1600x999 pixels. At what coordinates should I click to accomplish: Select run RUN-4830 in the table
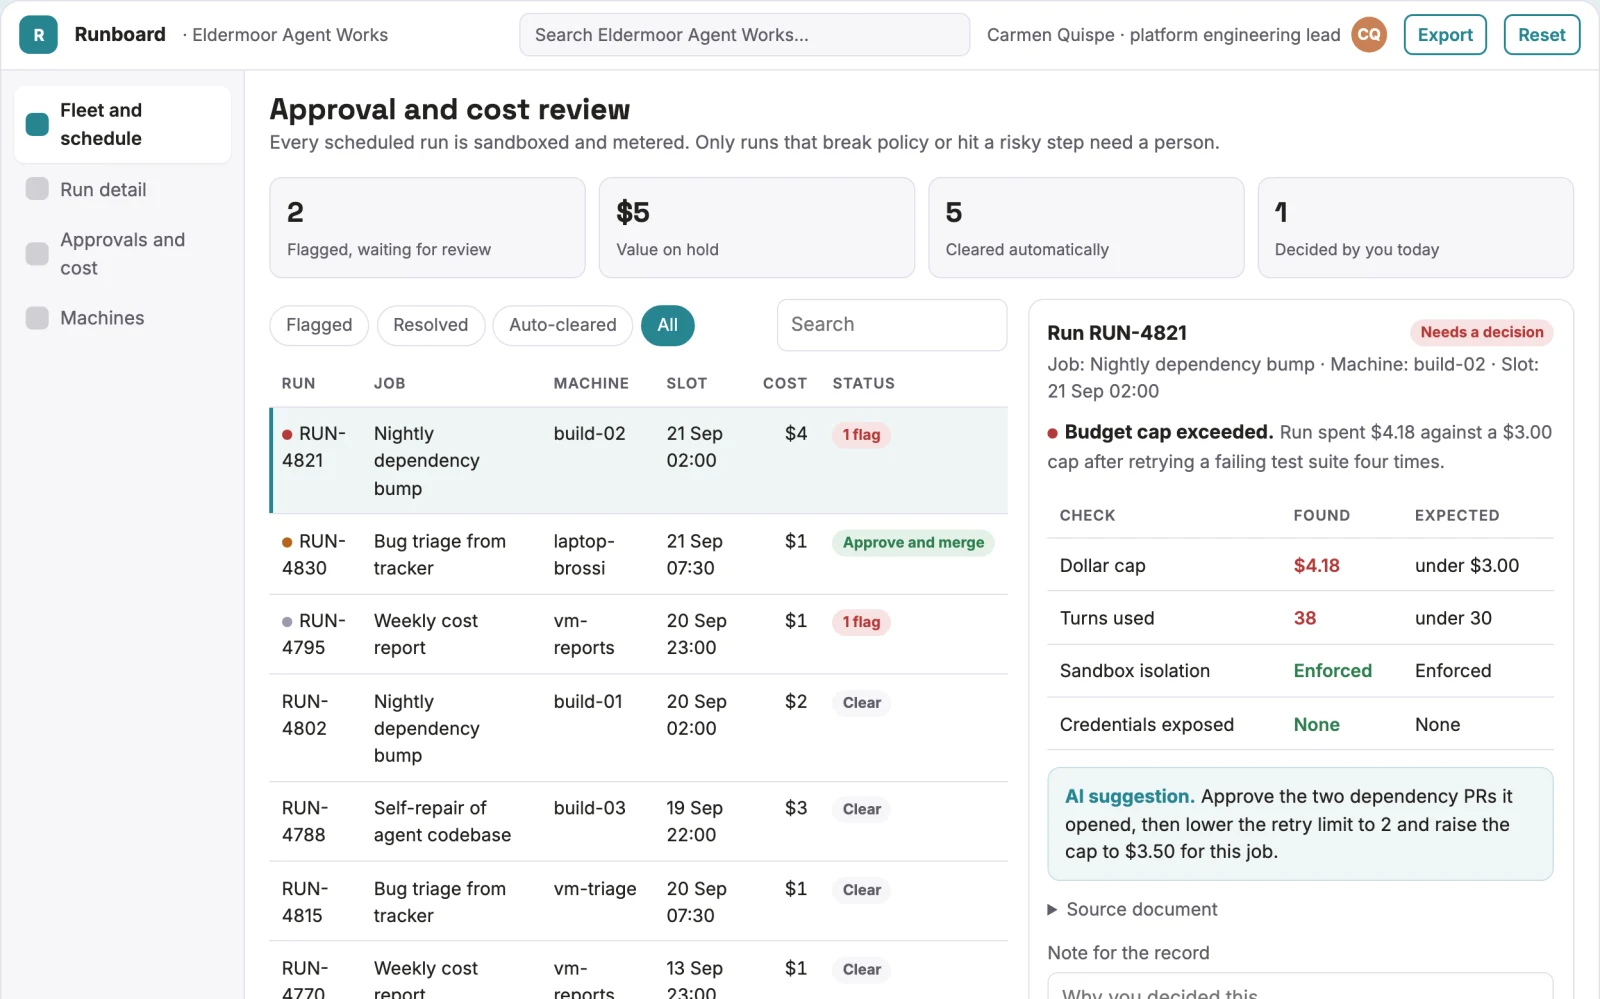tap(639, 555)
